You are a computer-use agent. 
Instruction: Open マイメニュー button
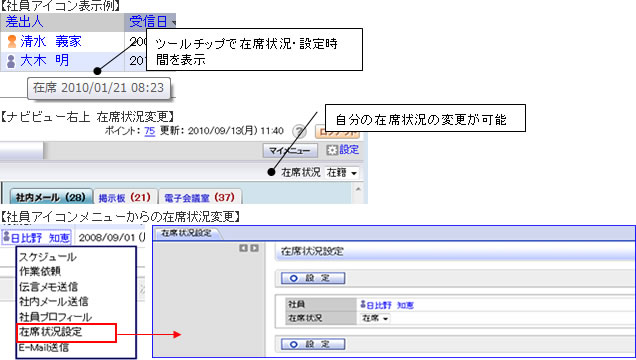pos(290,151)
